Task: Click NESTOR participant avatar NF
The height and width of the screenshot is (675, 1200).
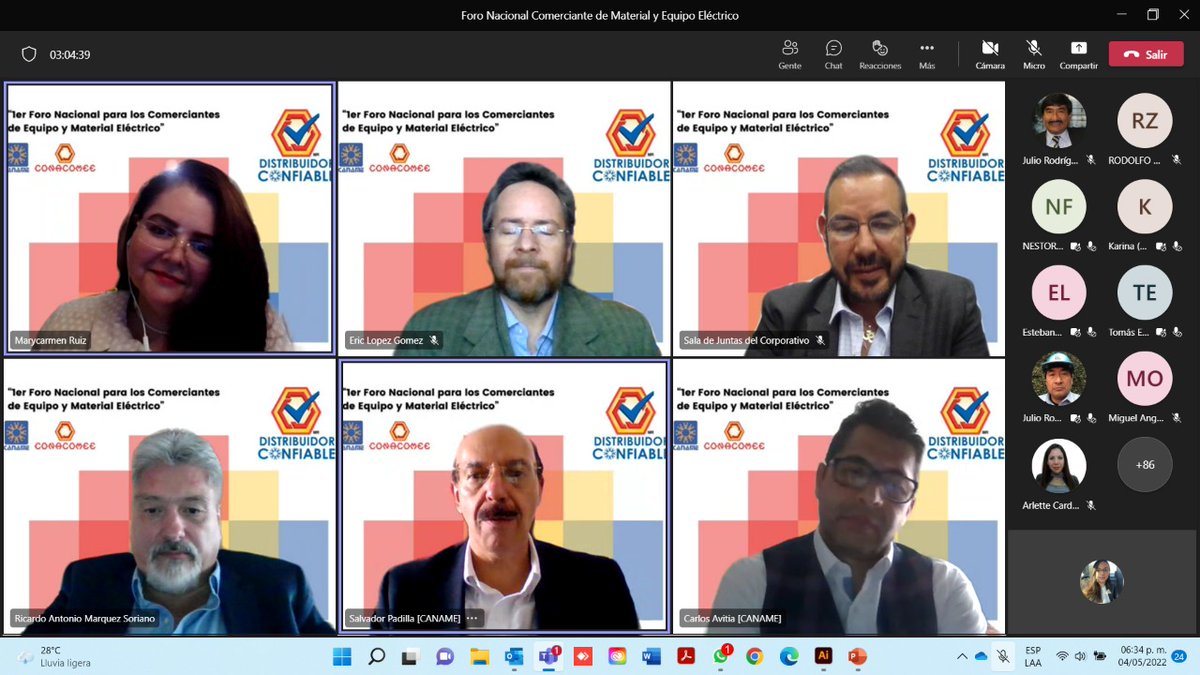Action: 1059,207
